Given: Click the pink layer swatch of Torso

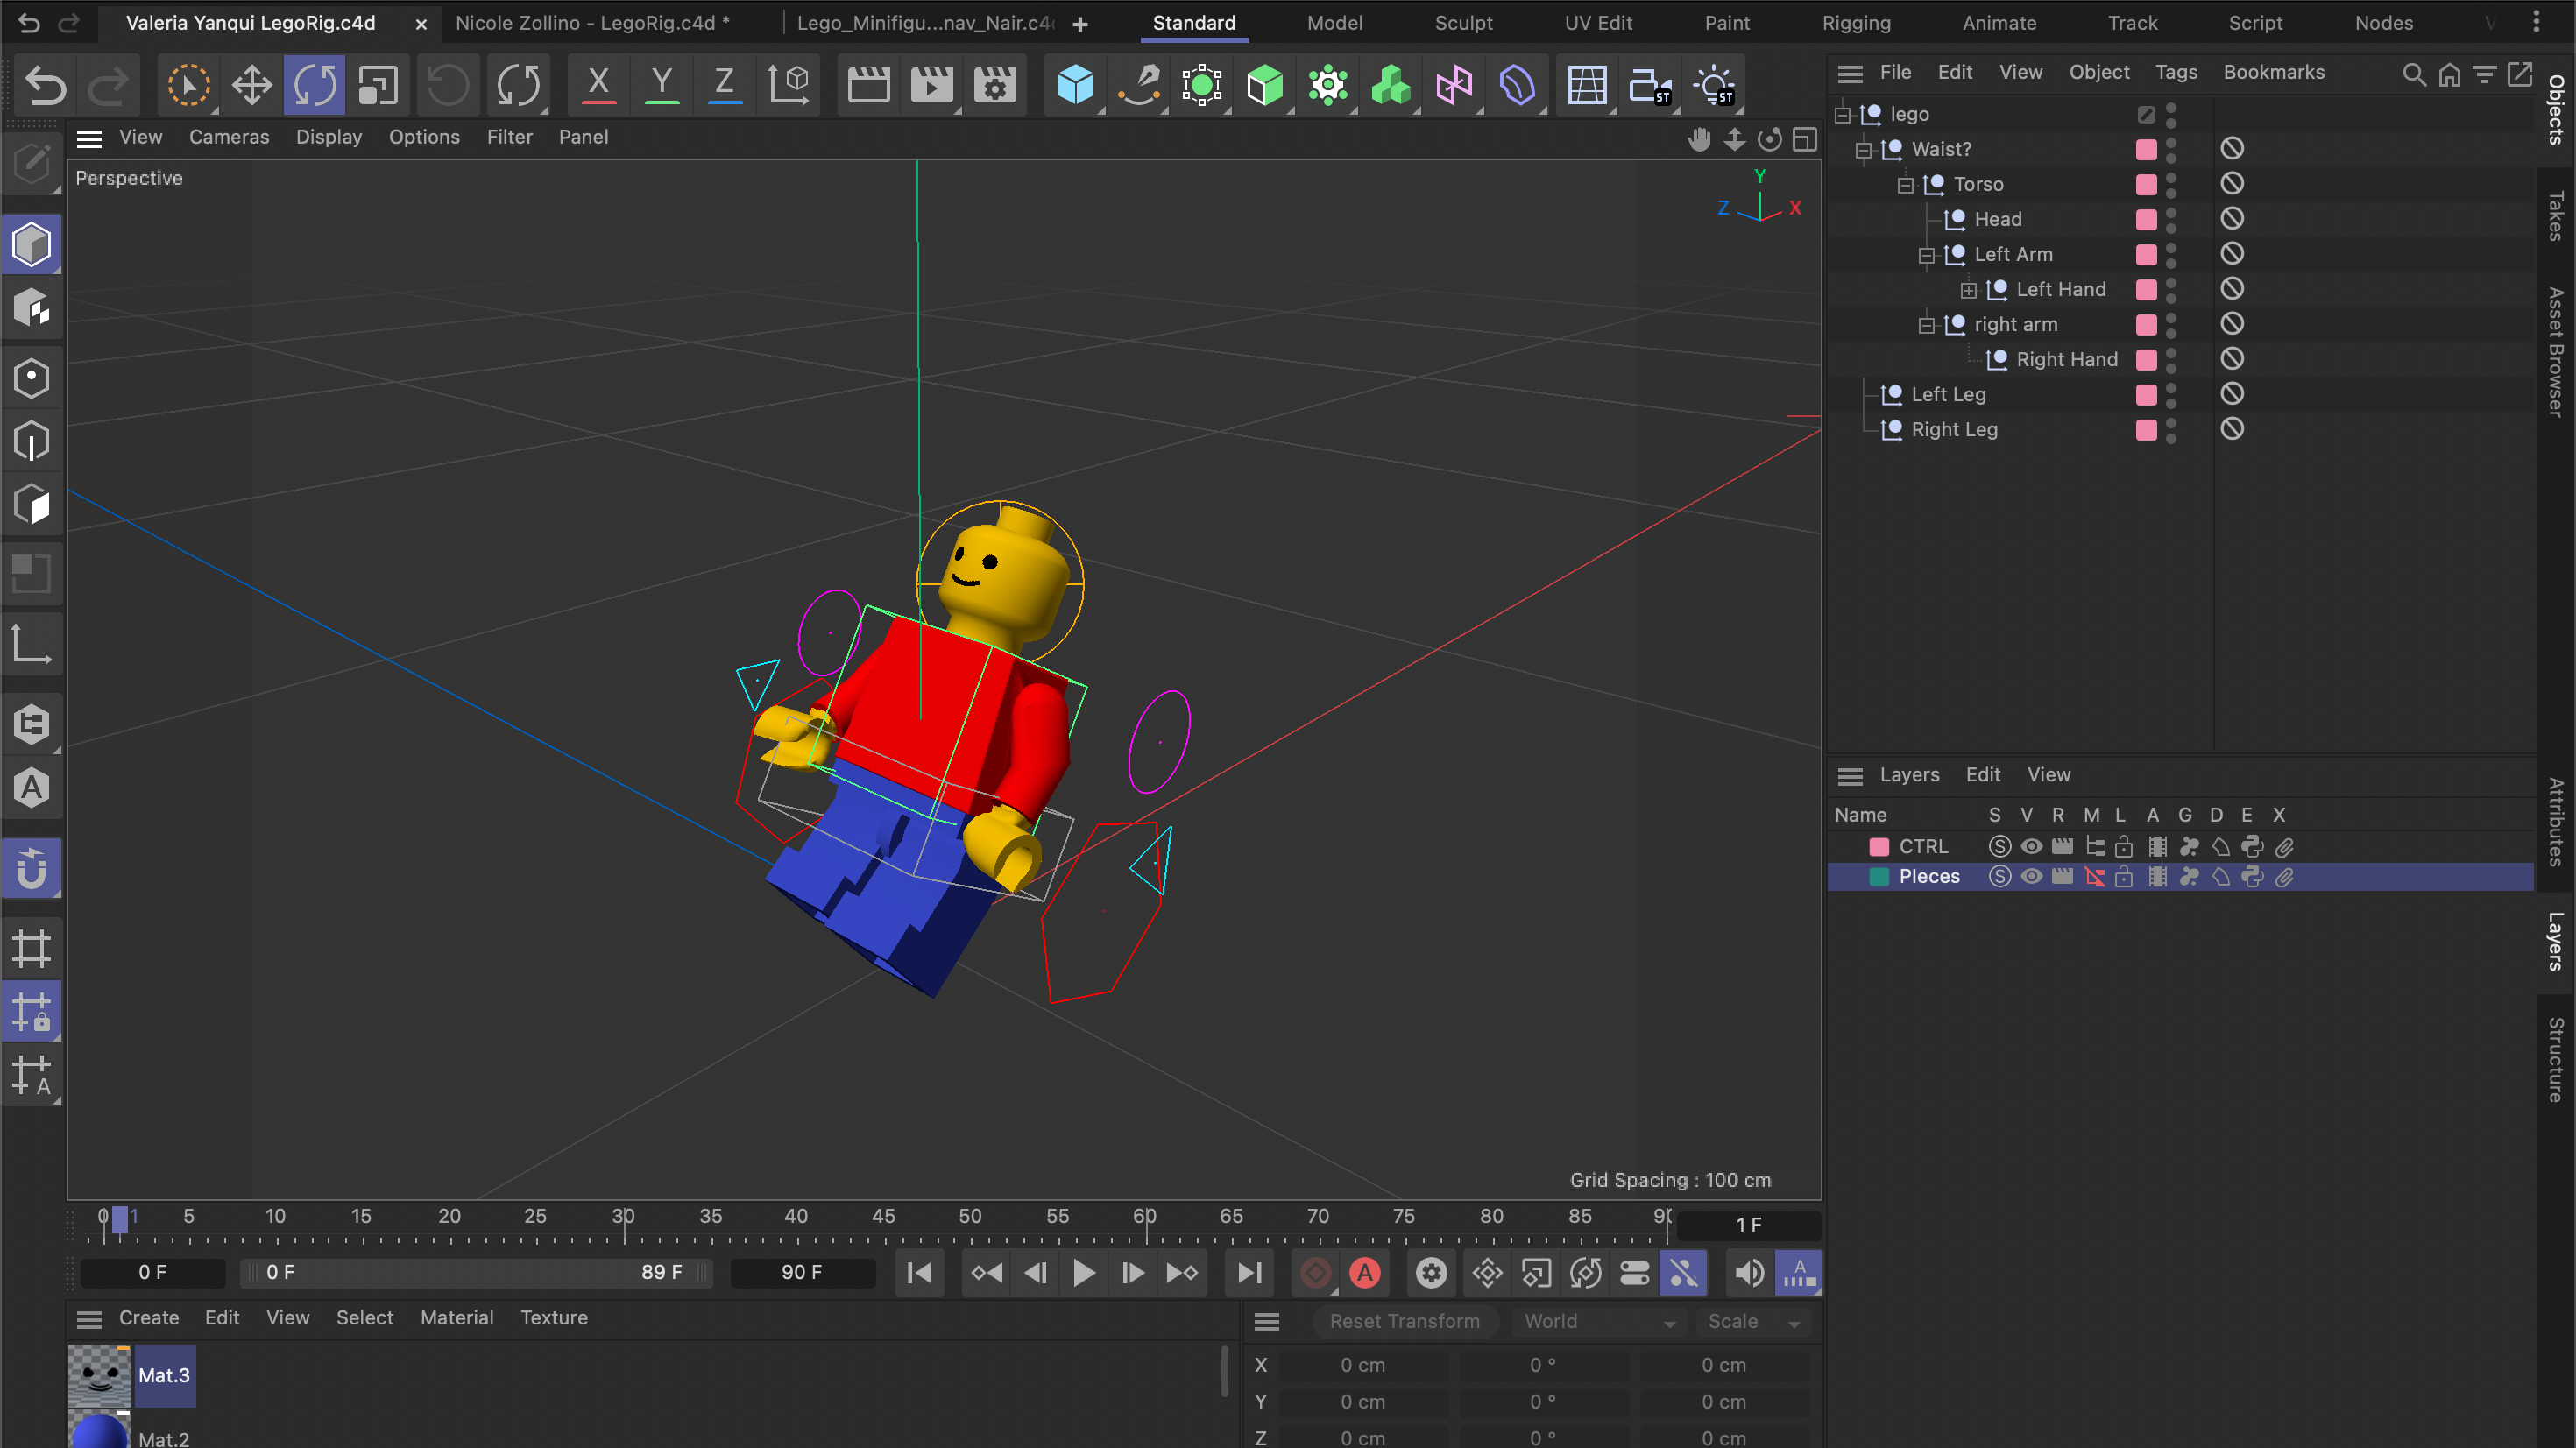Looking at the screenshot, I should pos(2145,184).
